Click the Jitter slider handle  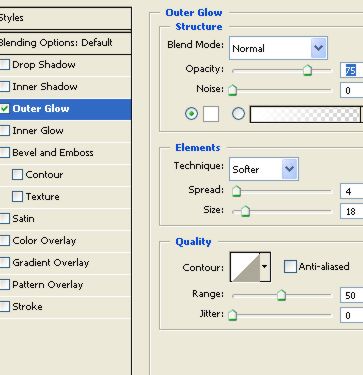point(232,315)
